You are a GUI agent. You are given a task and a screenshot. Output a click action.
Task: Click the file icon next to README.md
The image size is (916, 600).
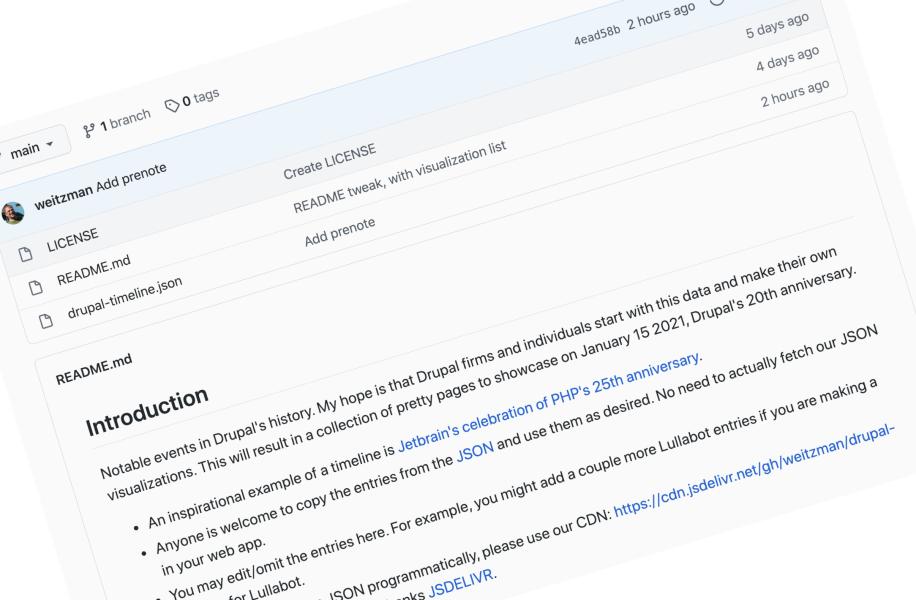pos(36,287)
